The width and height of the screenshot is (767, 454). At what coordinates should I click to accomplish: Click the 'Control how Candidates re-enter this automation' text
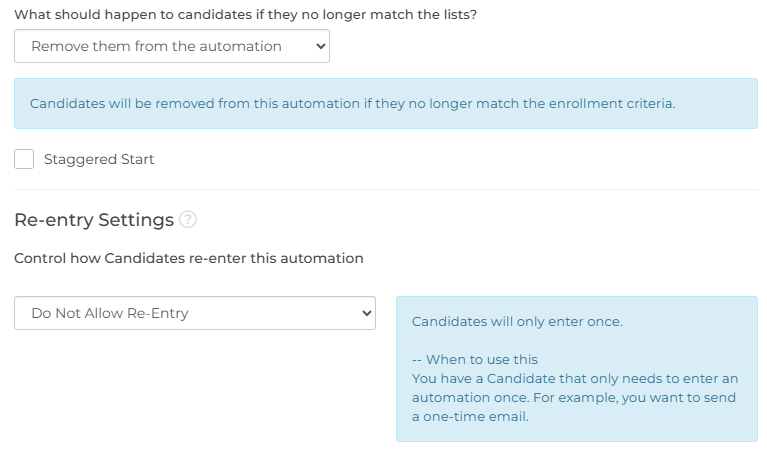[x=189, y=258]
